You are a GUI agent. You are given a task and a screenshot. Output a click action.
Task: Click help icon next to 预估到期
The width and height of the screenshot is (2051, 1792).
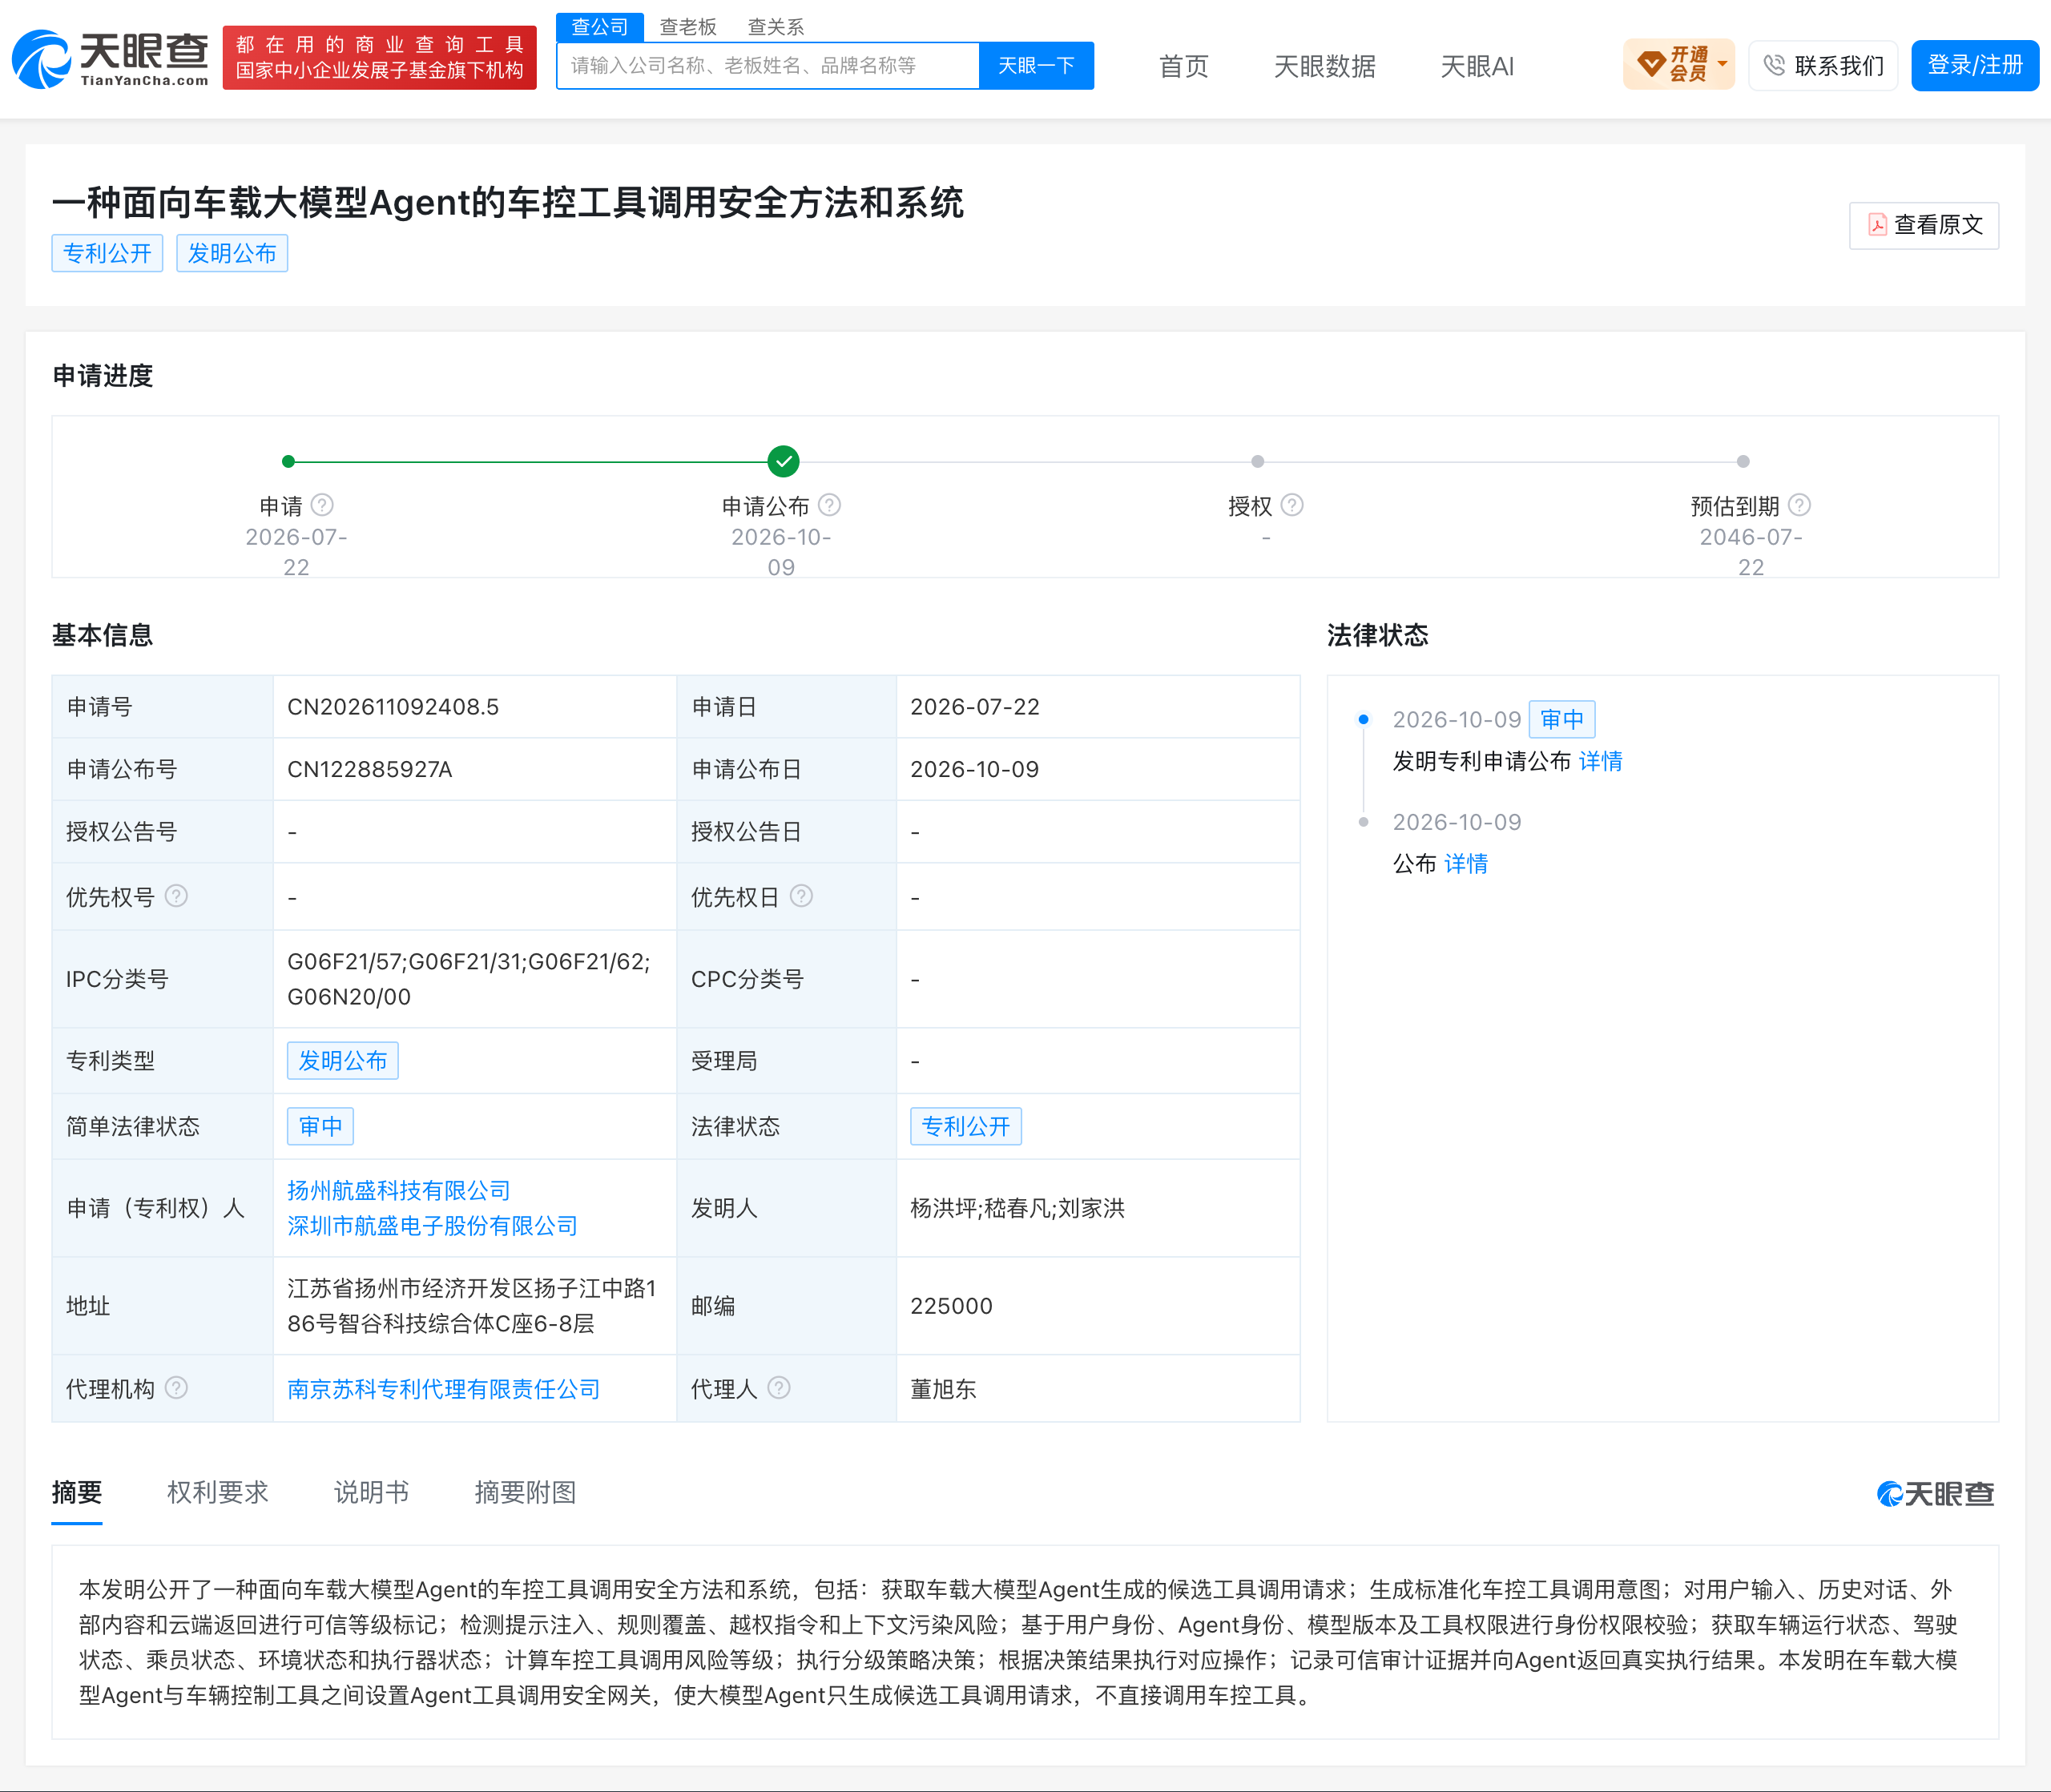(1799, 505)
